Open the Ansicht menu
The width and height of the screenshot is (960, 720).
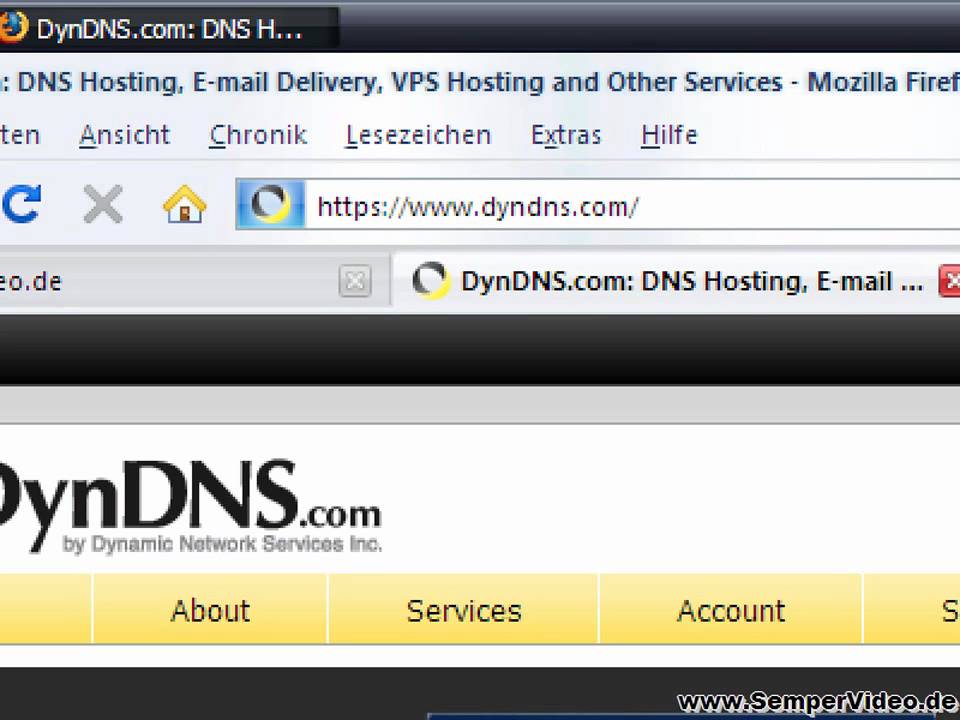coord(124,135)
